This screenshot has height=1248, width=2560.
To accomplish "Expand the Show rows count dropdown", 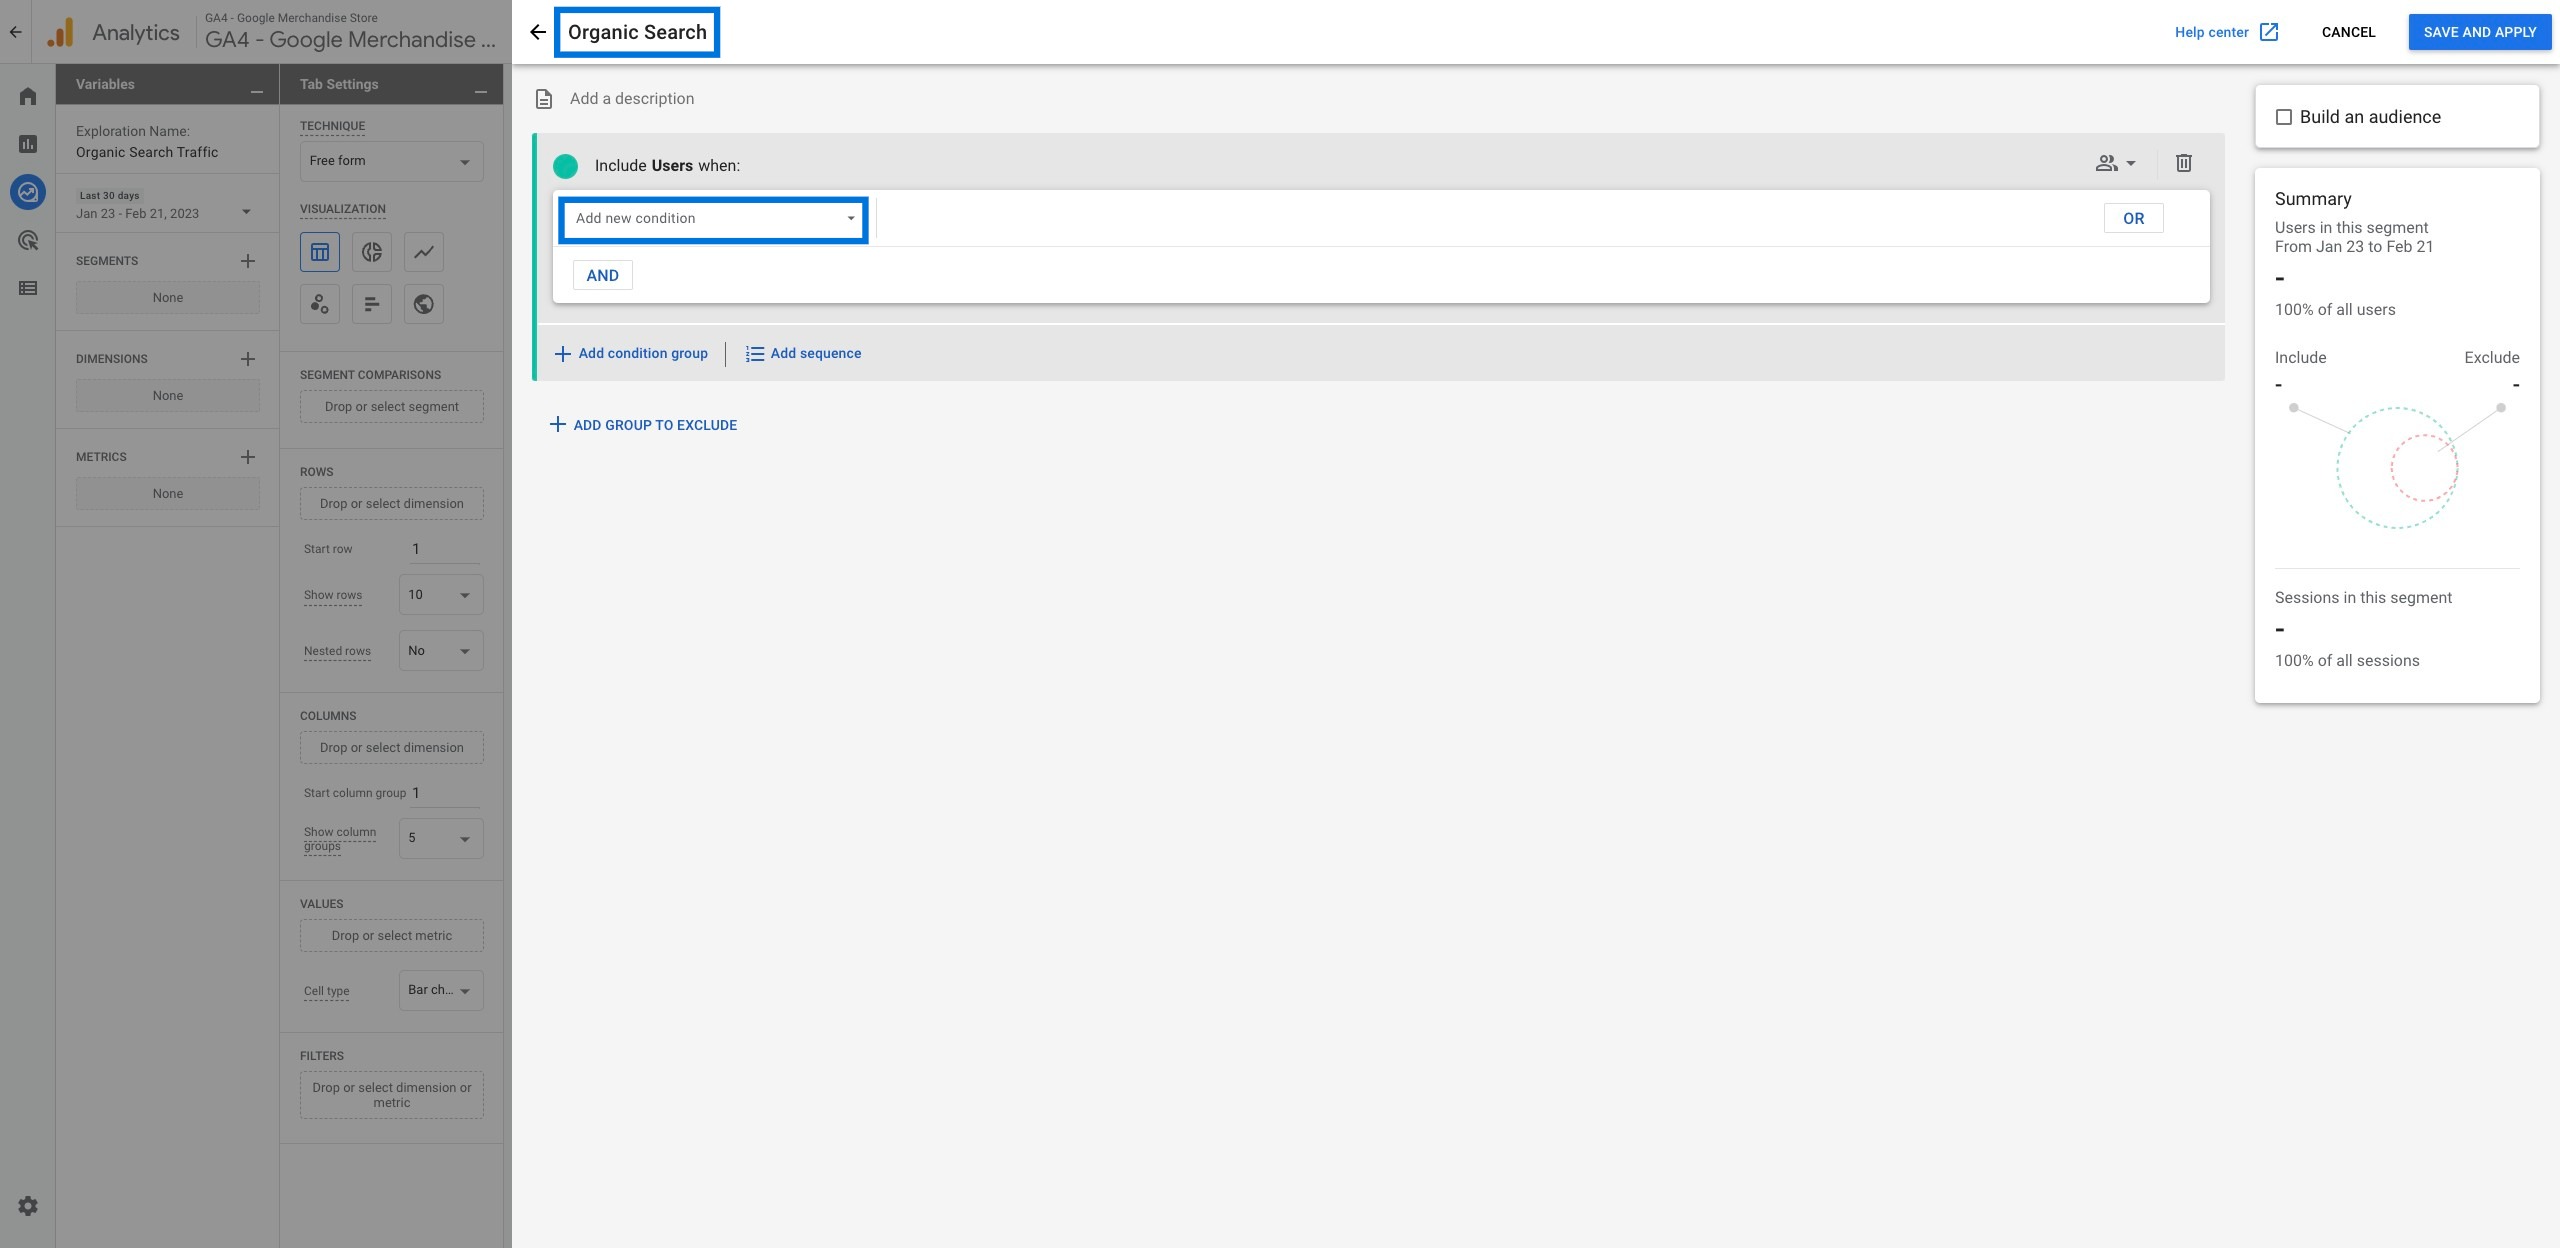I will [x=438, y=595].
